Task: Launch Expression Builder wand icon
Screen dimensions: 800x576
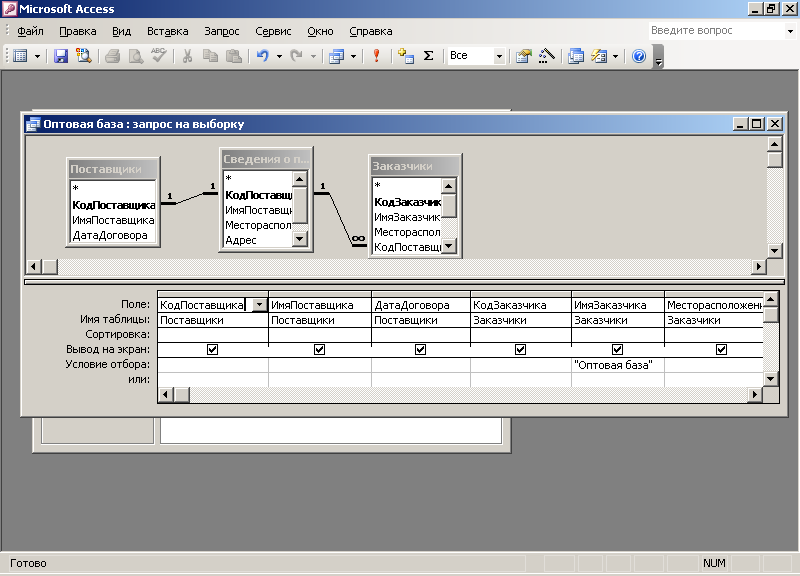Action: [546, 56]
